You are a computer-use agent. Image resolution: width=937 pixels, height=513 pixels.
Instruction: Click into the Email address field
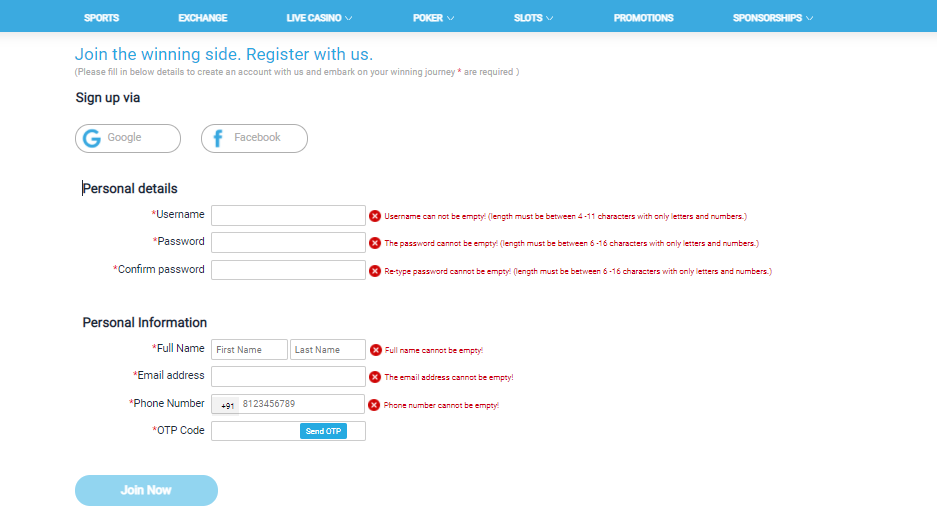point(288,376)
